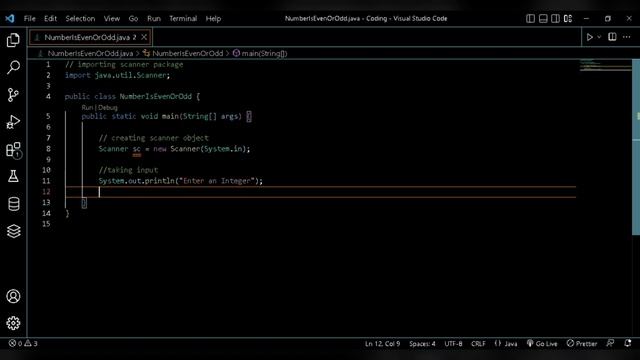Screen dimensions: 640x360
Task: Open the File menu
Action: pyautogui.click(x=29, y=18)
